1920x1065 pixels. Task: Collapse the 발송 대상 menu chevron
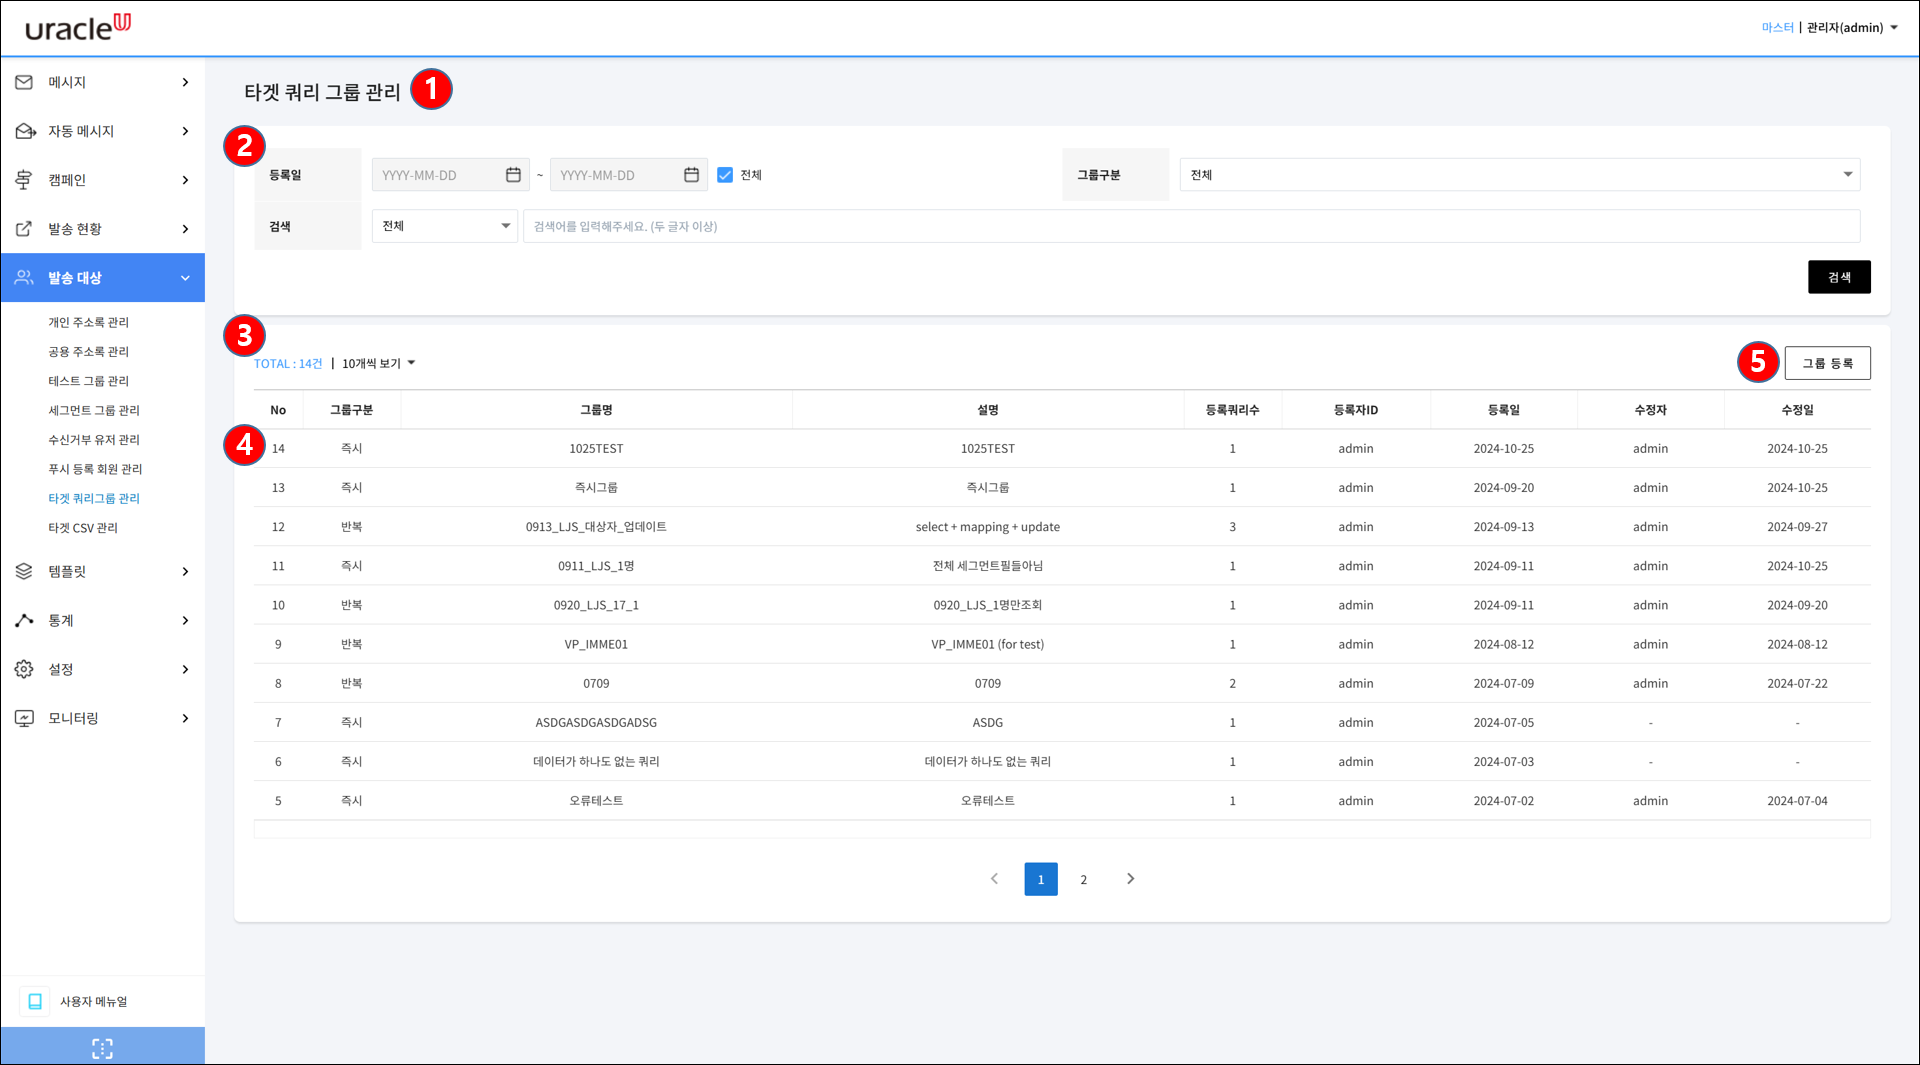(x=185, y=278)
